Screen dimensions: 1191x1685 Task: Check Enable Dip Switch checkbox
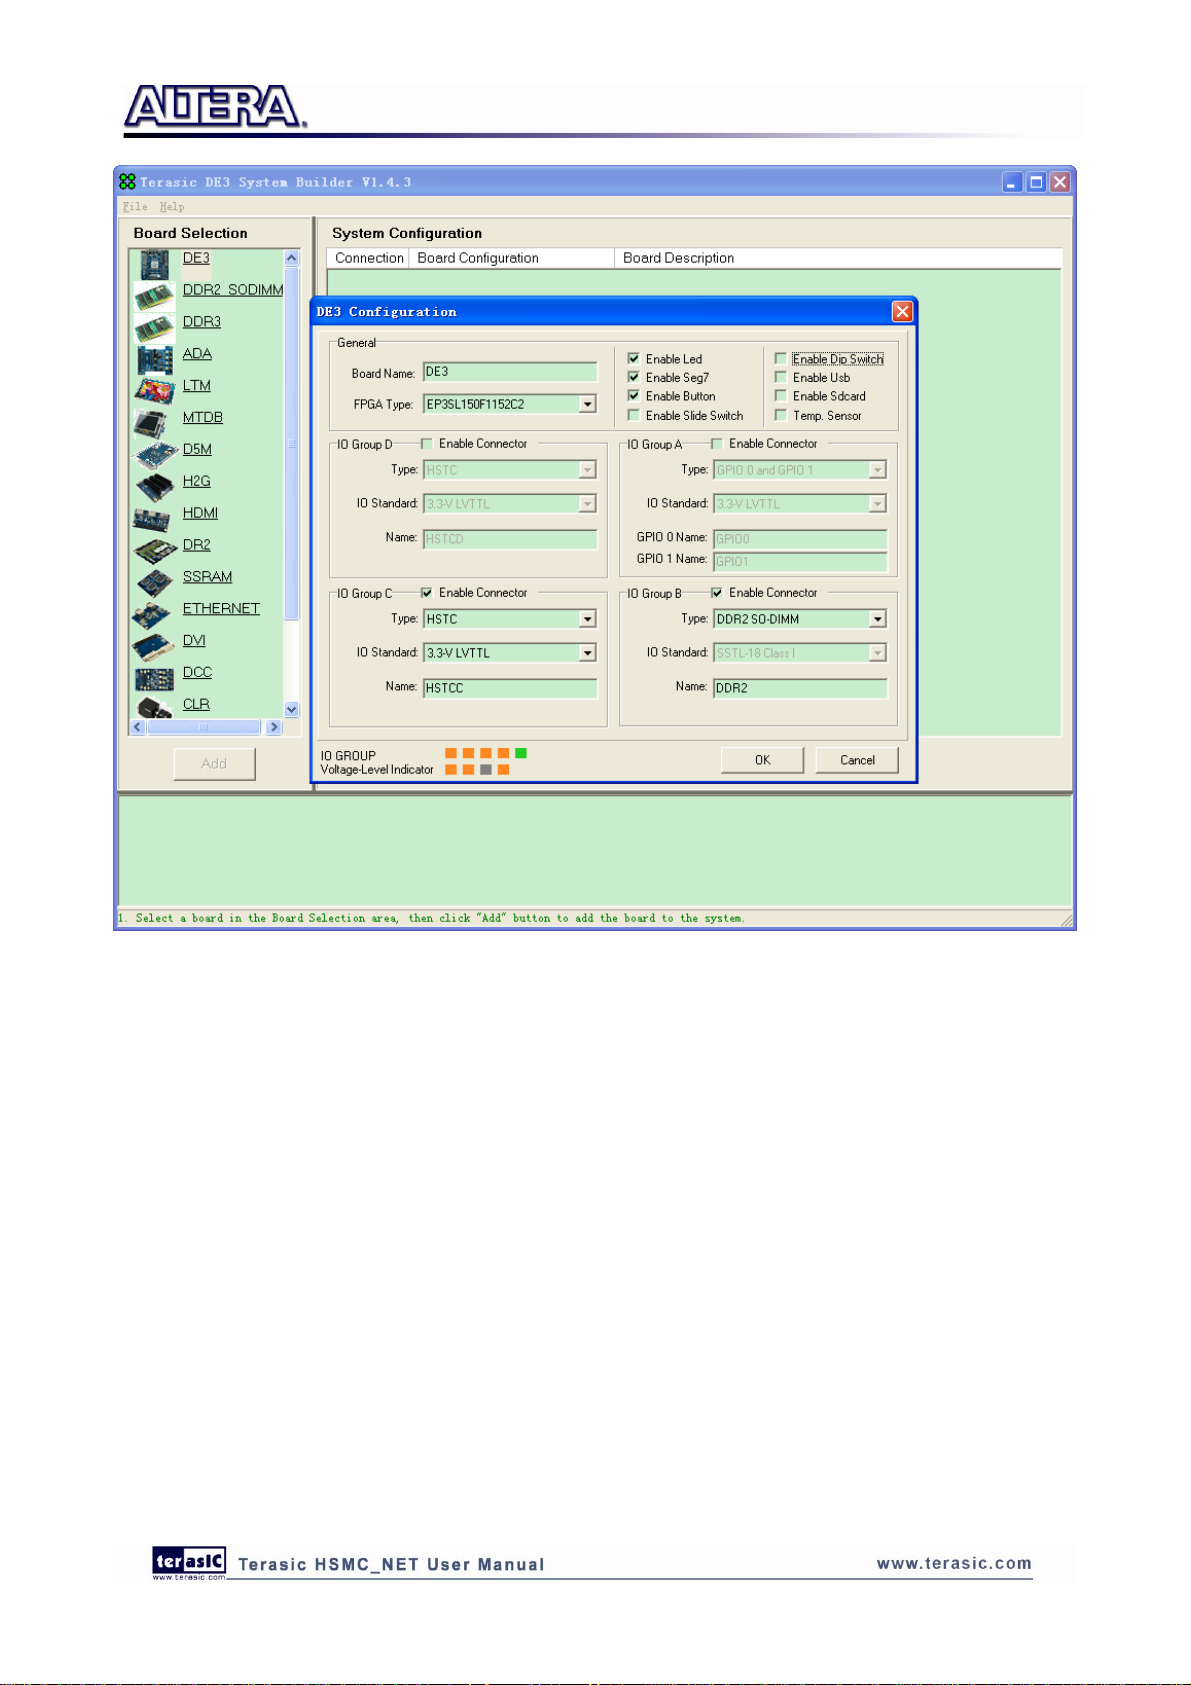coord(780,358)
